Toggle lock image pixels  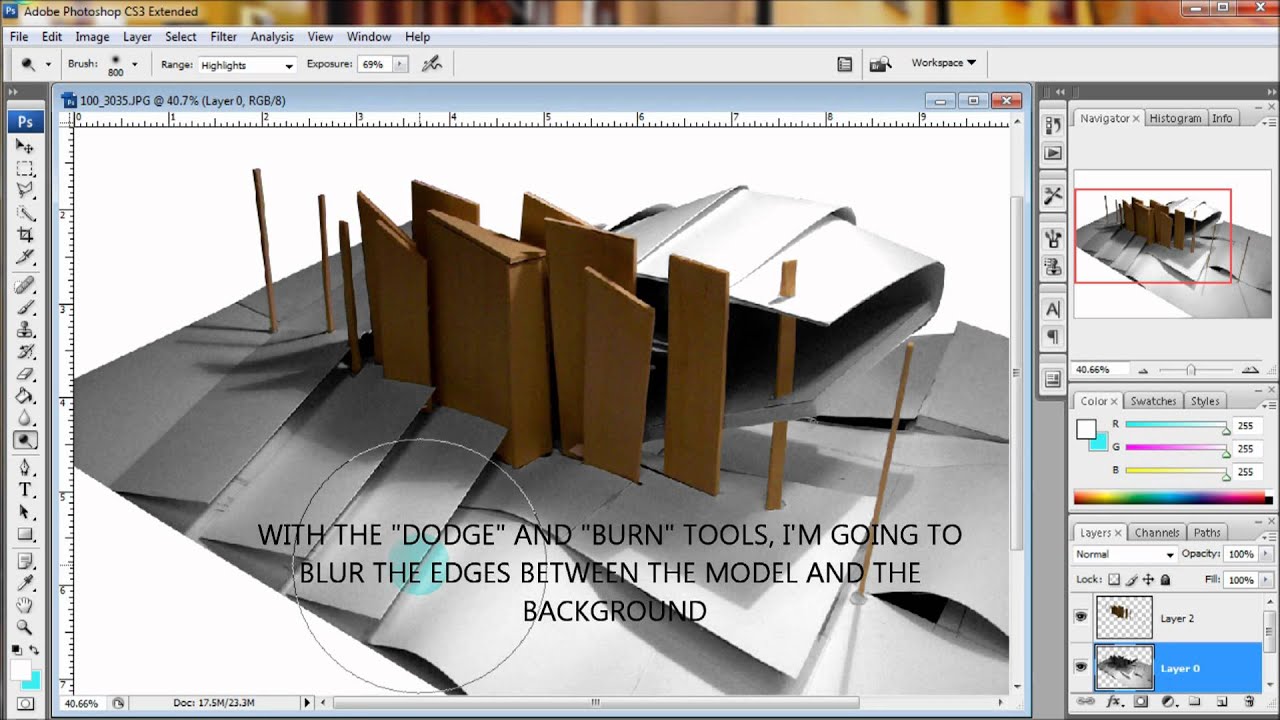1131,579
